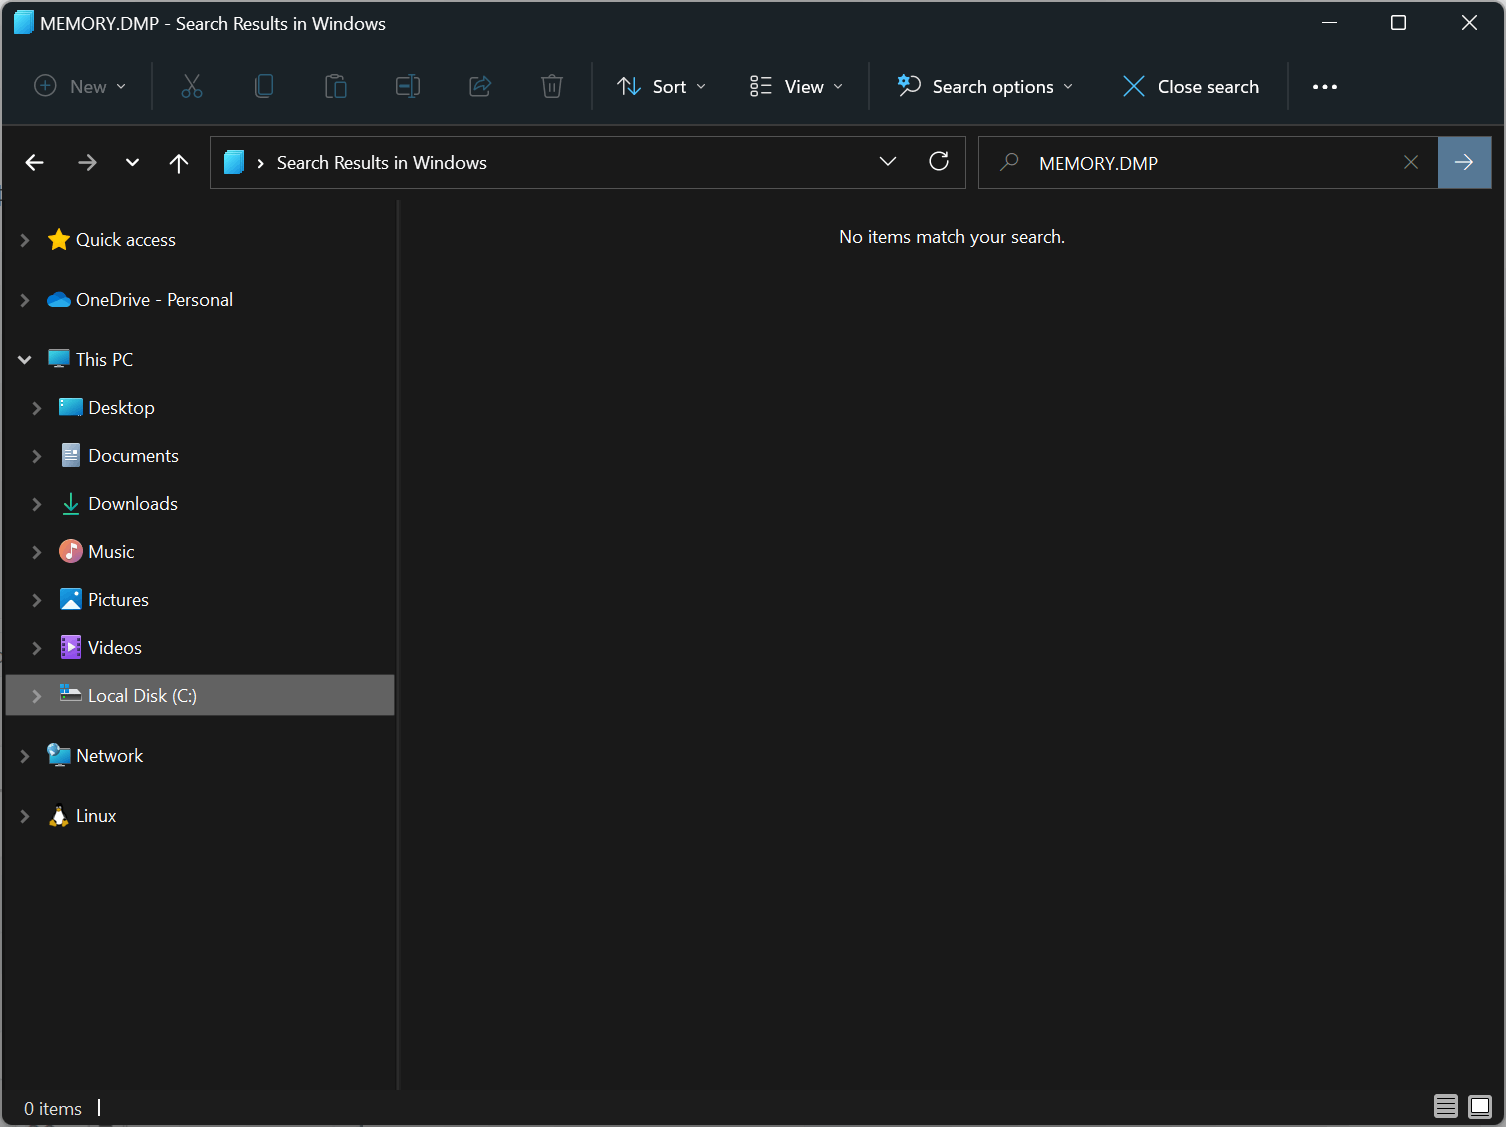Open the Sort dropdown menu
The height and width of the screenshot is (1127, 1506).
662,86
